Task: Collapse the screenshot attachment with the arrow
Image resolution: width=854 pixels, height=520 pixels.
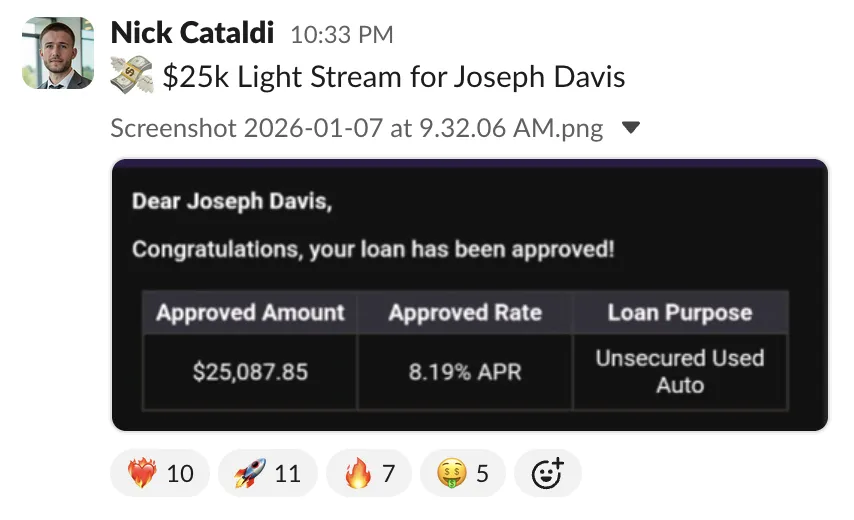Action: point(631,127)
